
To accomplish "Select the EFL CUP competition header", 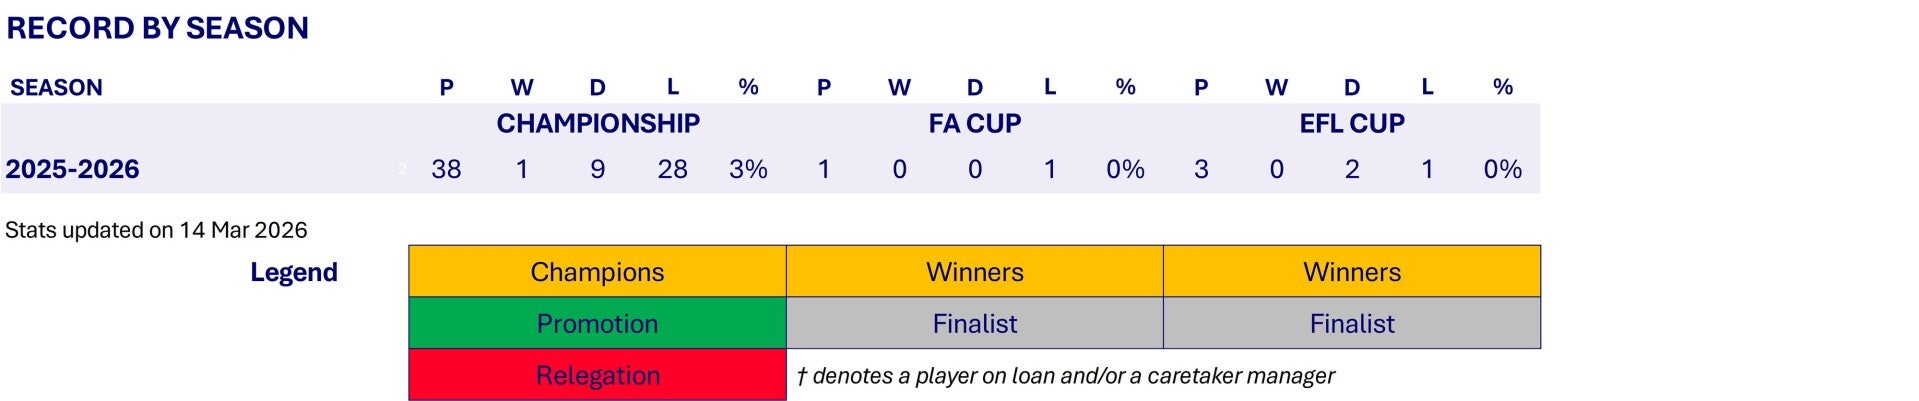I will click(x=1351, y=124).
